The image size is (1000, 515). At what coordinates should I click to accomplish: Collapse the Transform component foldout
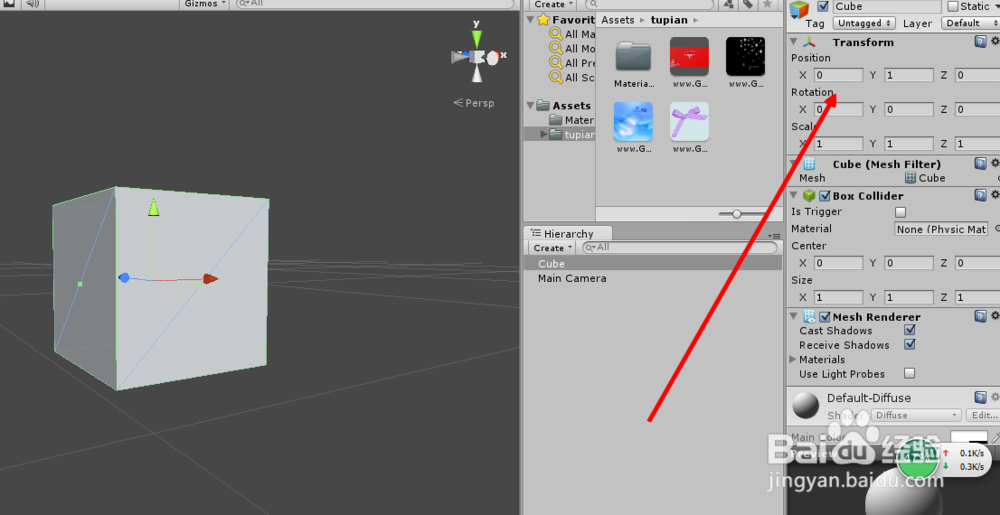(x=794, y=42)
